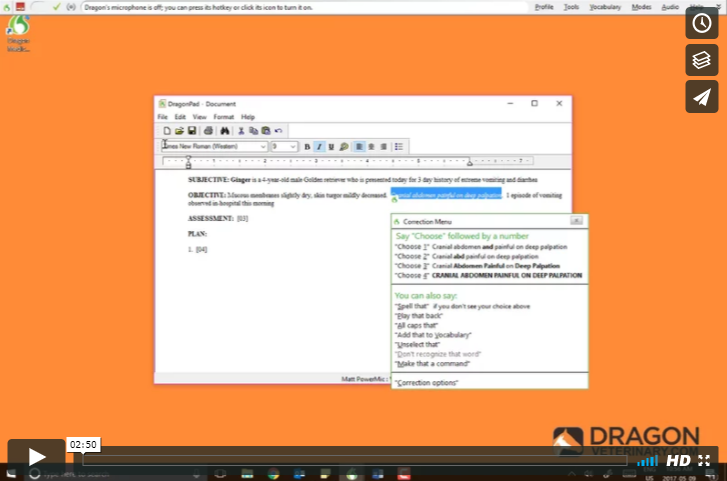727x481 pixels.
Task: Select 'Choose 1' Cranial abdomen and painful
Action: point(481,247)
